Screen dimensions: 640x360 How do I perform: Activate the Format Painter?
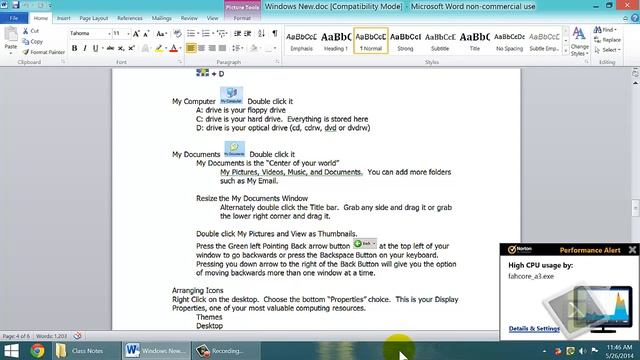point(44,52)
